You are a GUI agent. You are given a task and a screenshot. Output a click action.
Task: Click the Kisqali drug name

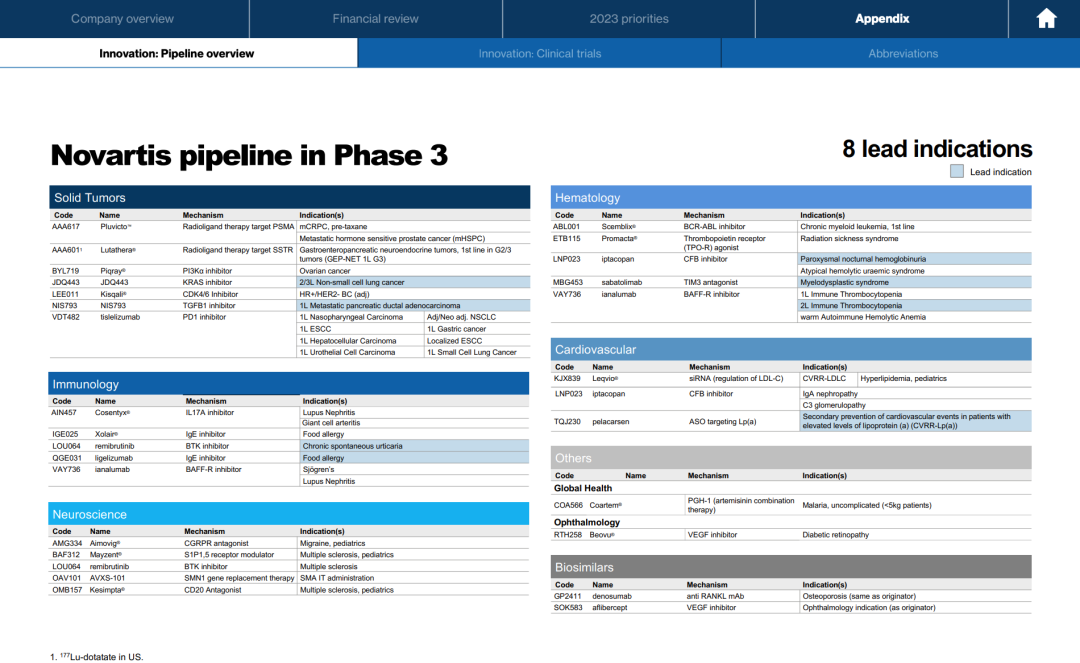[114, 294]
